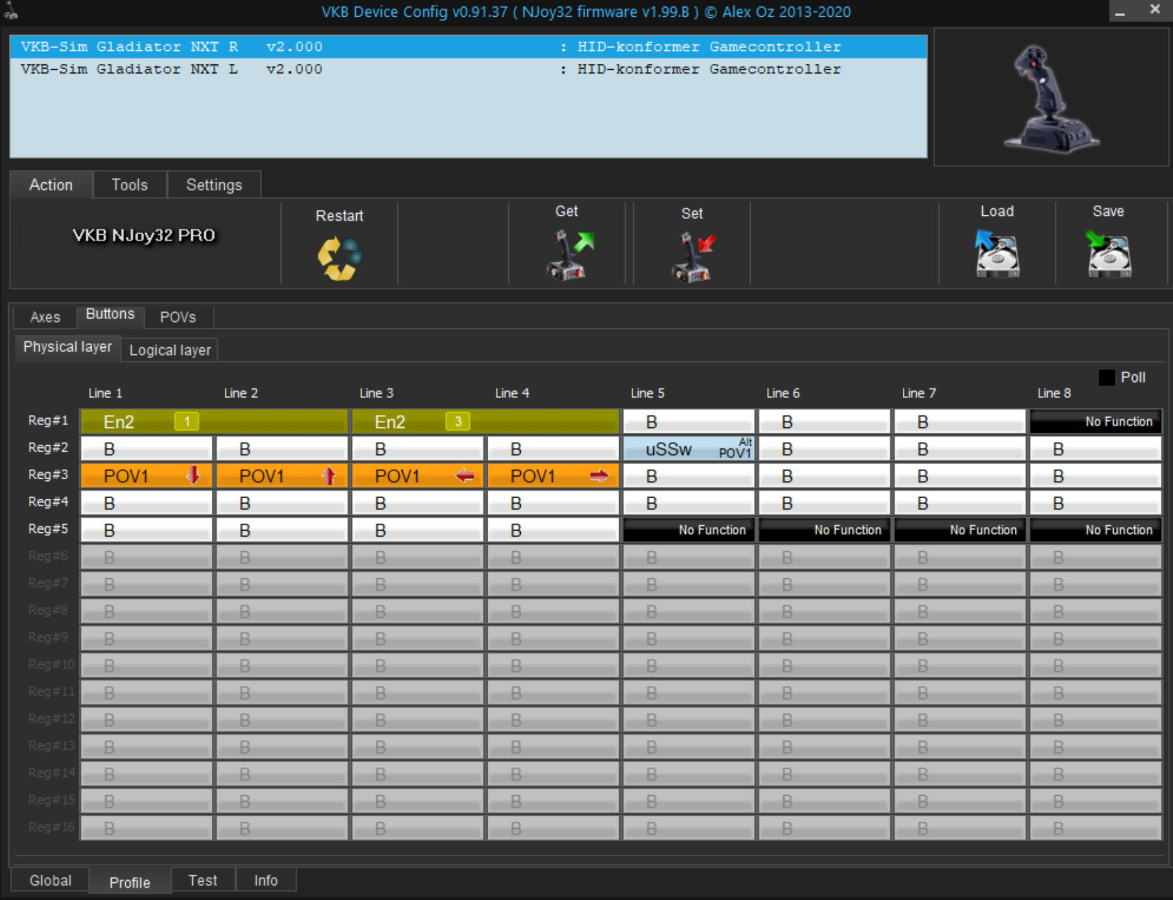Click B cell in Reg#2 Line 8
The width and height of the screenshot is (1173, 900).
pos(1095,449)
